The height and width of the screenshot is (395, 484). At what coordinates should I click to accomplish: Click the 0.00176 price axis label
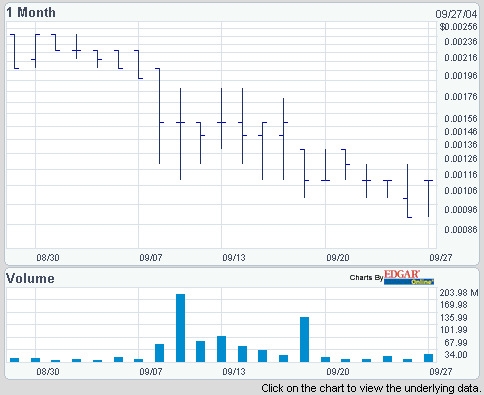[461, 97]
